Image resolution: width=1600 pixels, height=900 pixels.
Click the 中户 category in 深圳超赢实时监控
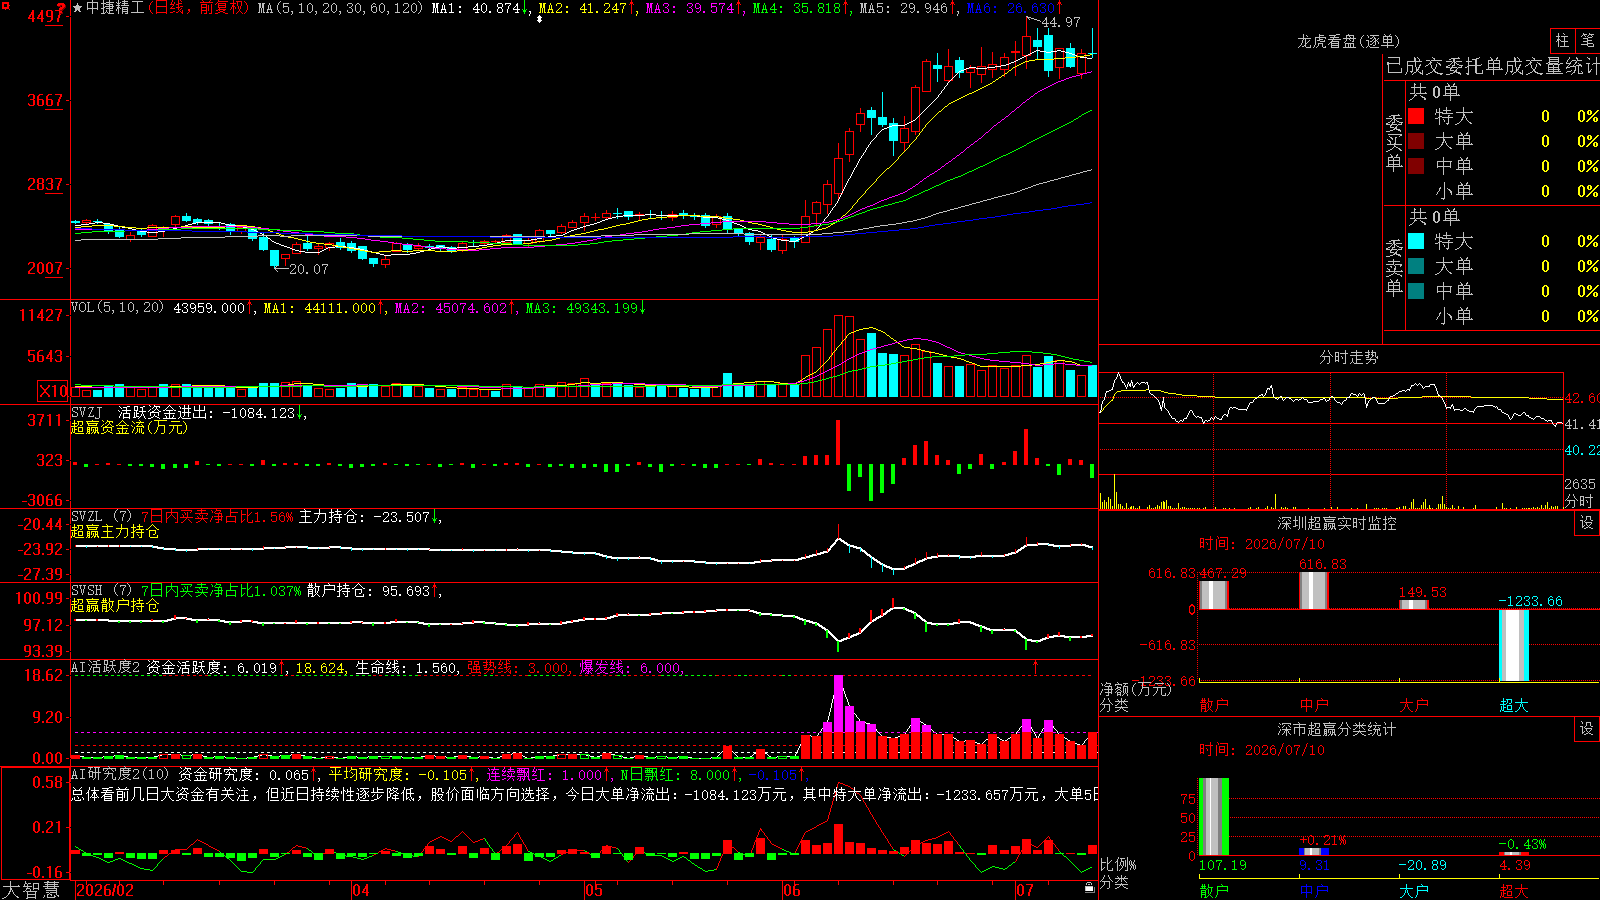[1314, 705]
